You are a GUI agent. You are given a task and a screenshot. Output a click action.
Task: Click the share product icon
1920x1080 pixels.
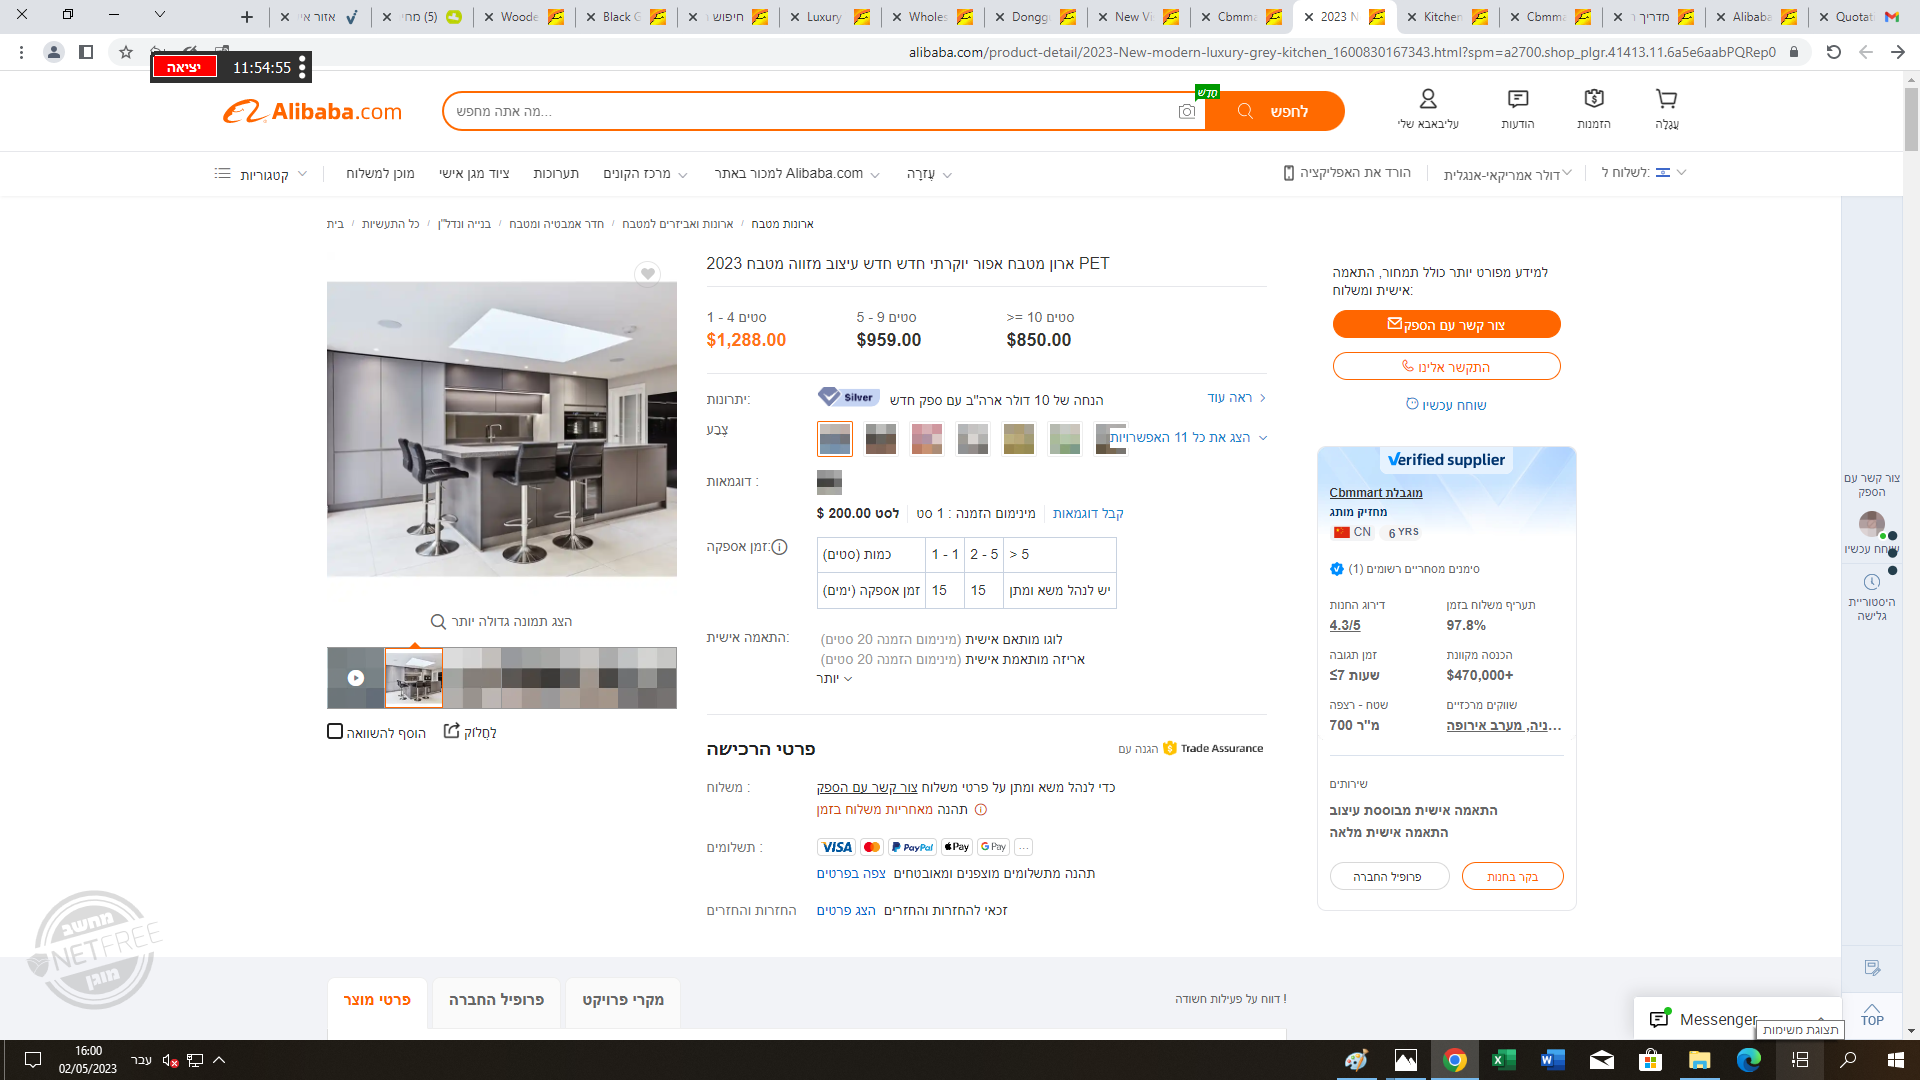(452, 731)
